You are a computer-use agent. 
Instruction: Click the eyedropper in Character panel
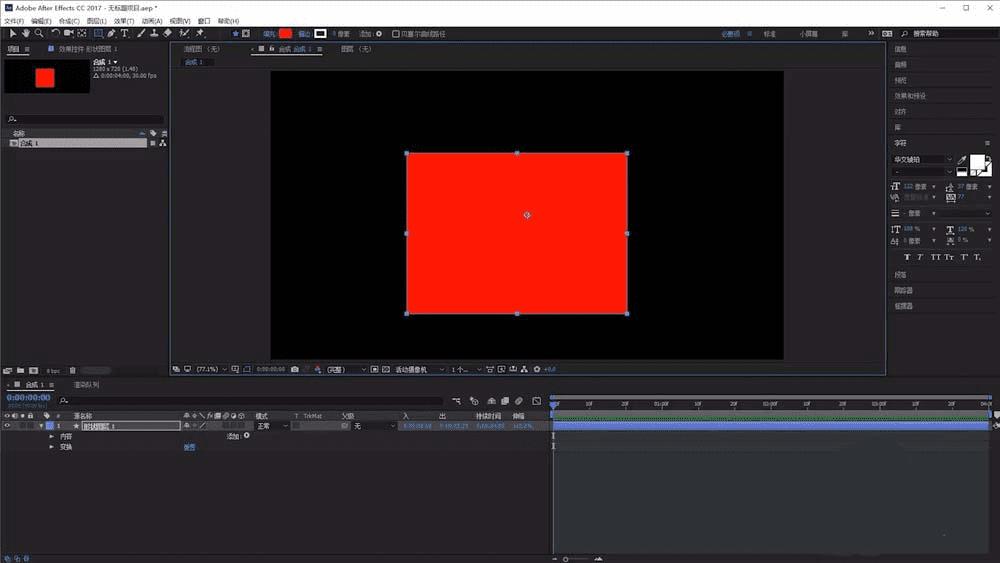click(962, 160)
